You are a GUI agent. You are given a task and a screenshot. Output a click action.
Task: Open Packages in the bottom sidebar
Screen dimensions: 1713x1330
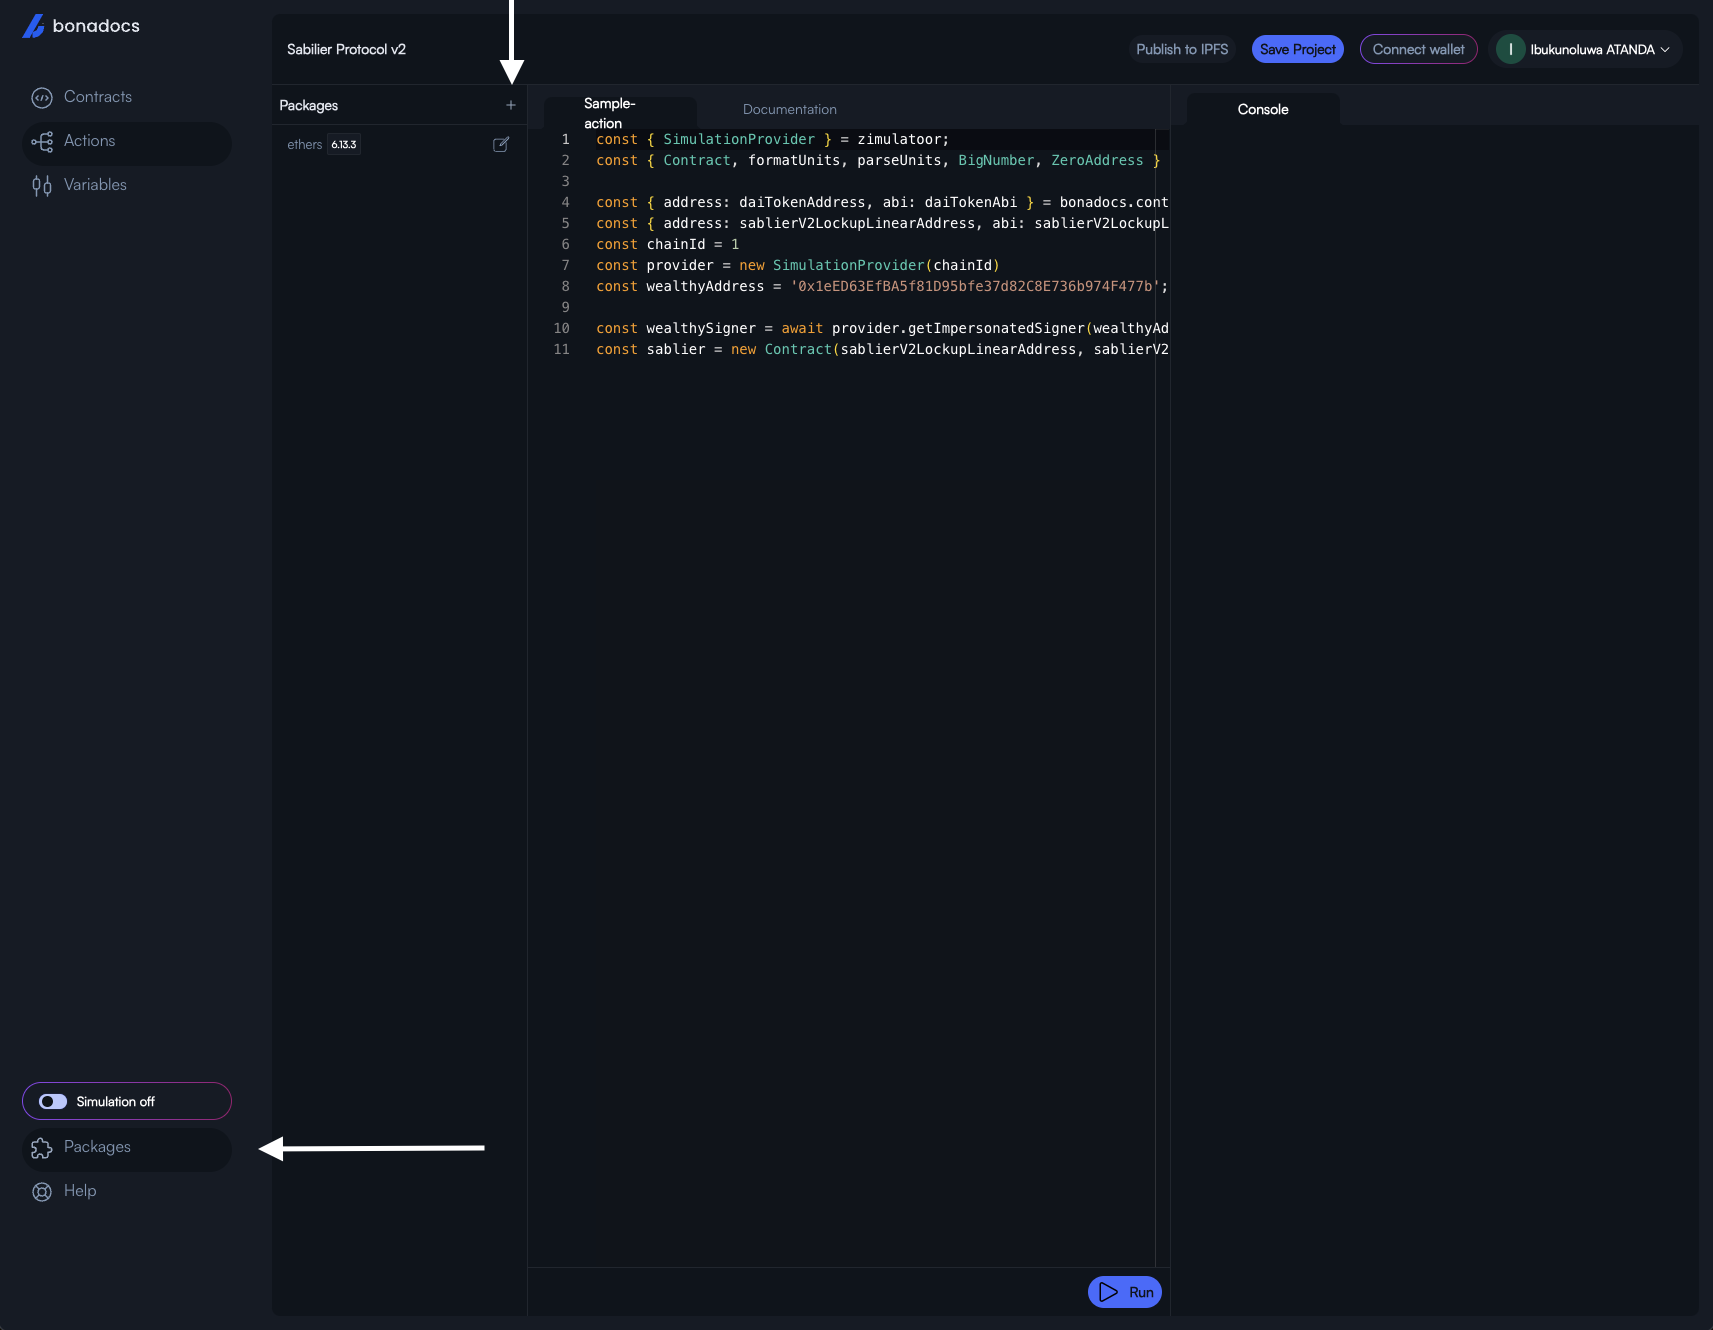click(126, 1148)
